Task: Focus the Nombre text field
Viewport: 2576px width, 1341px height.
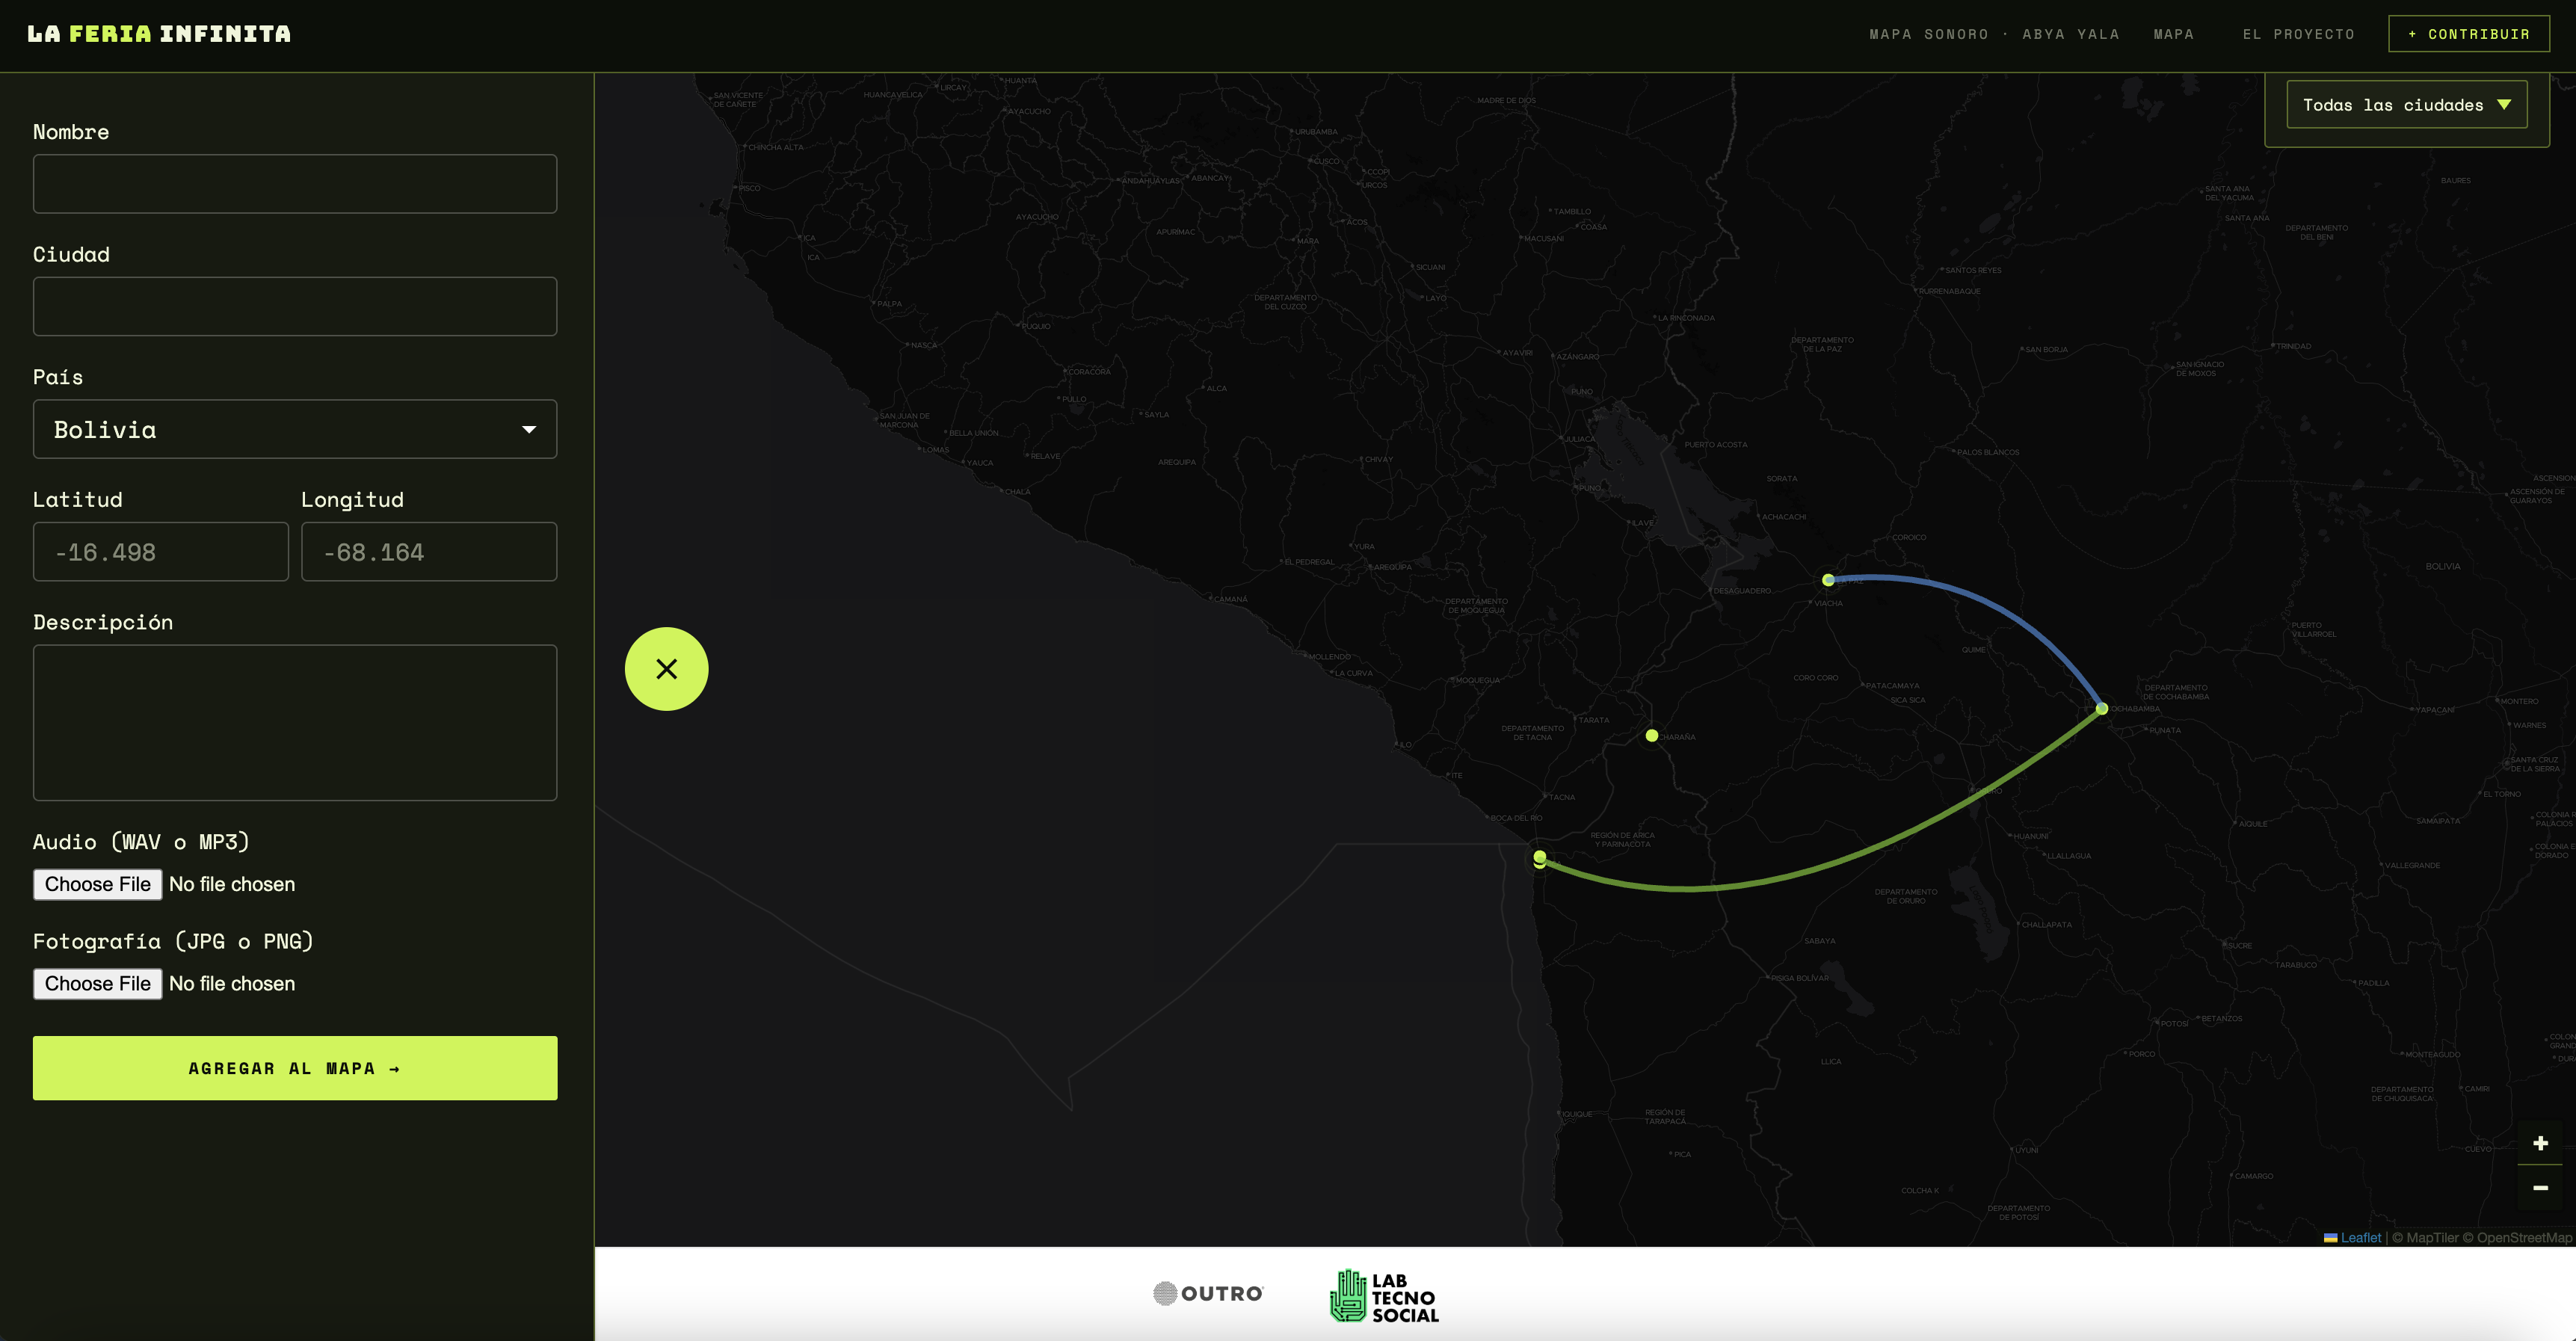Action: (295, 184)
